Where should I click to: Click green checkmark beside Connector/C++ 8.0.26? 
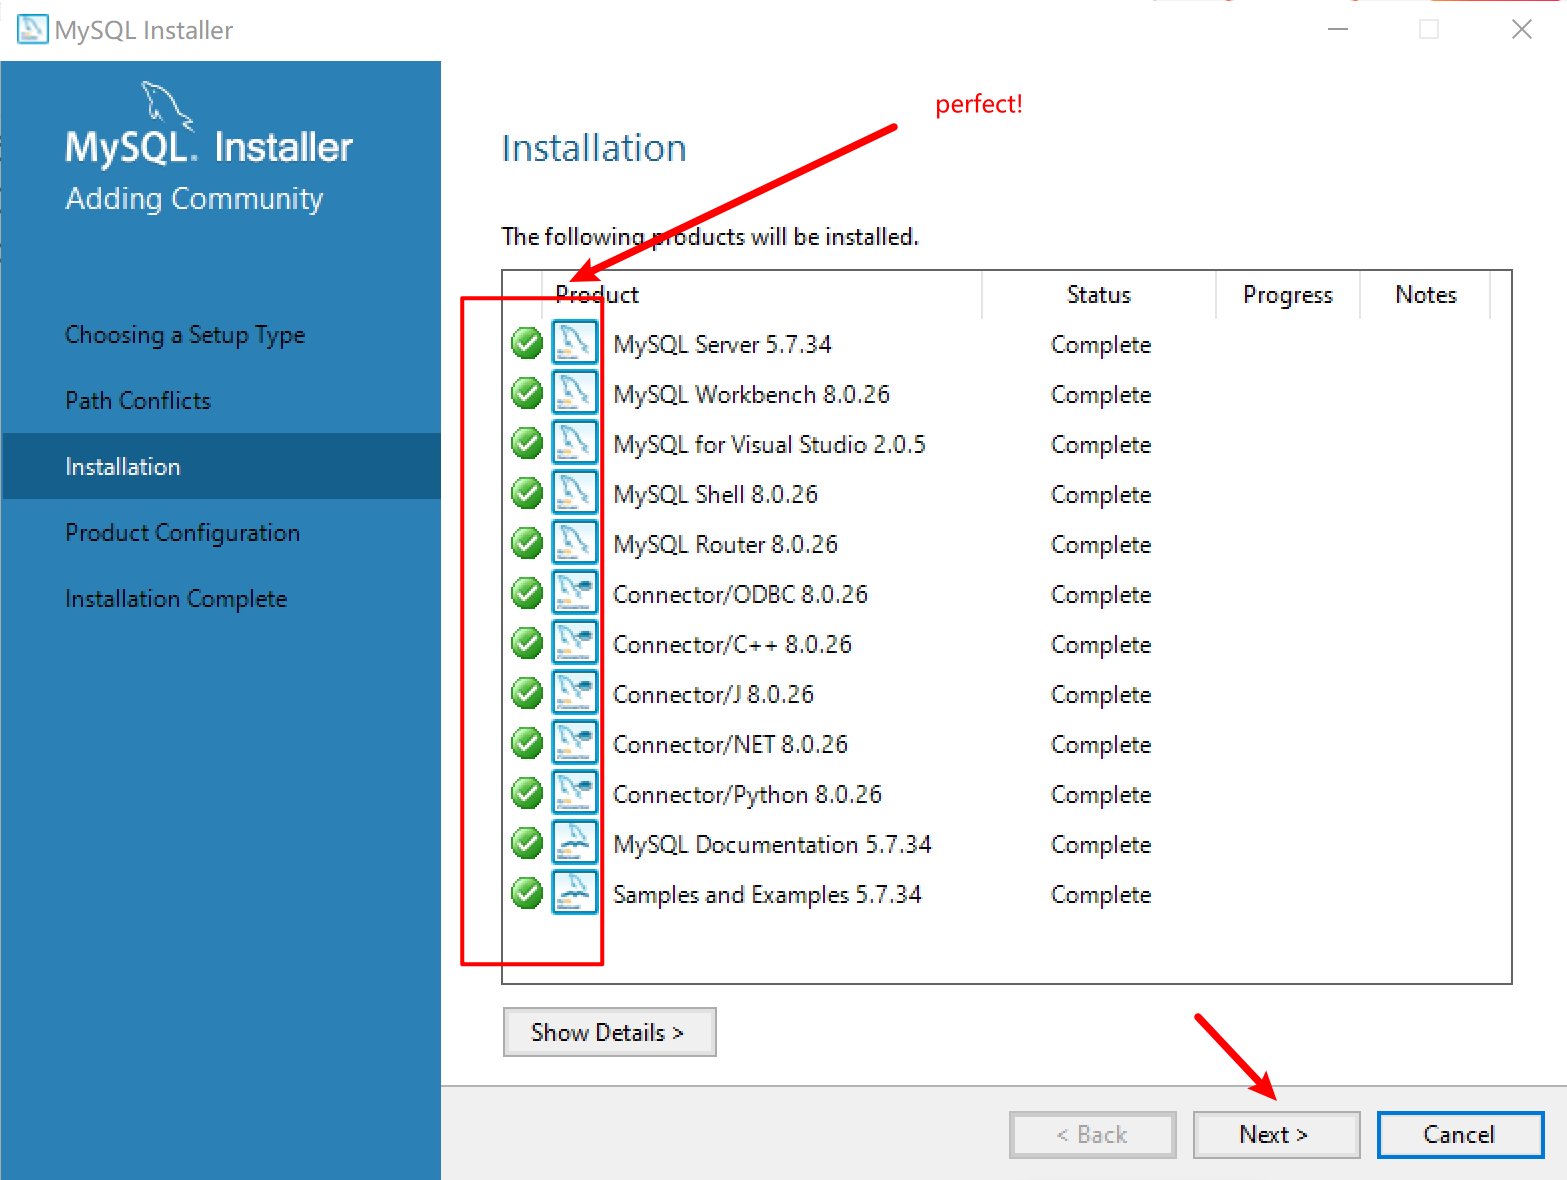[x=527, y=643]
